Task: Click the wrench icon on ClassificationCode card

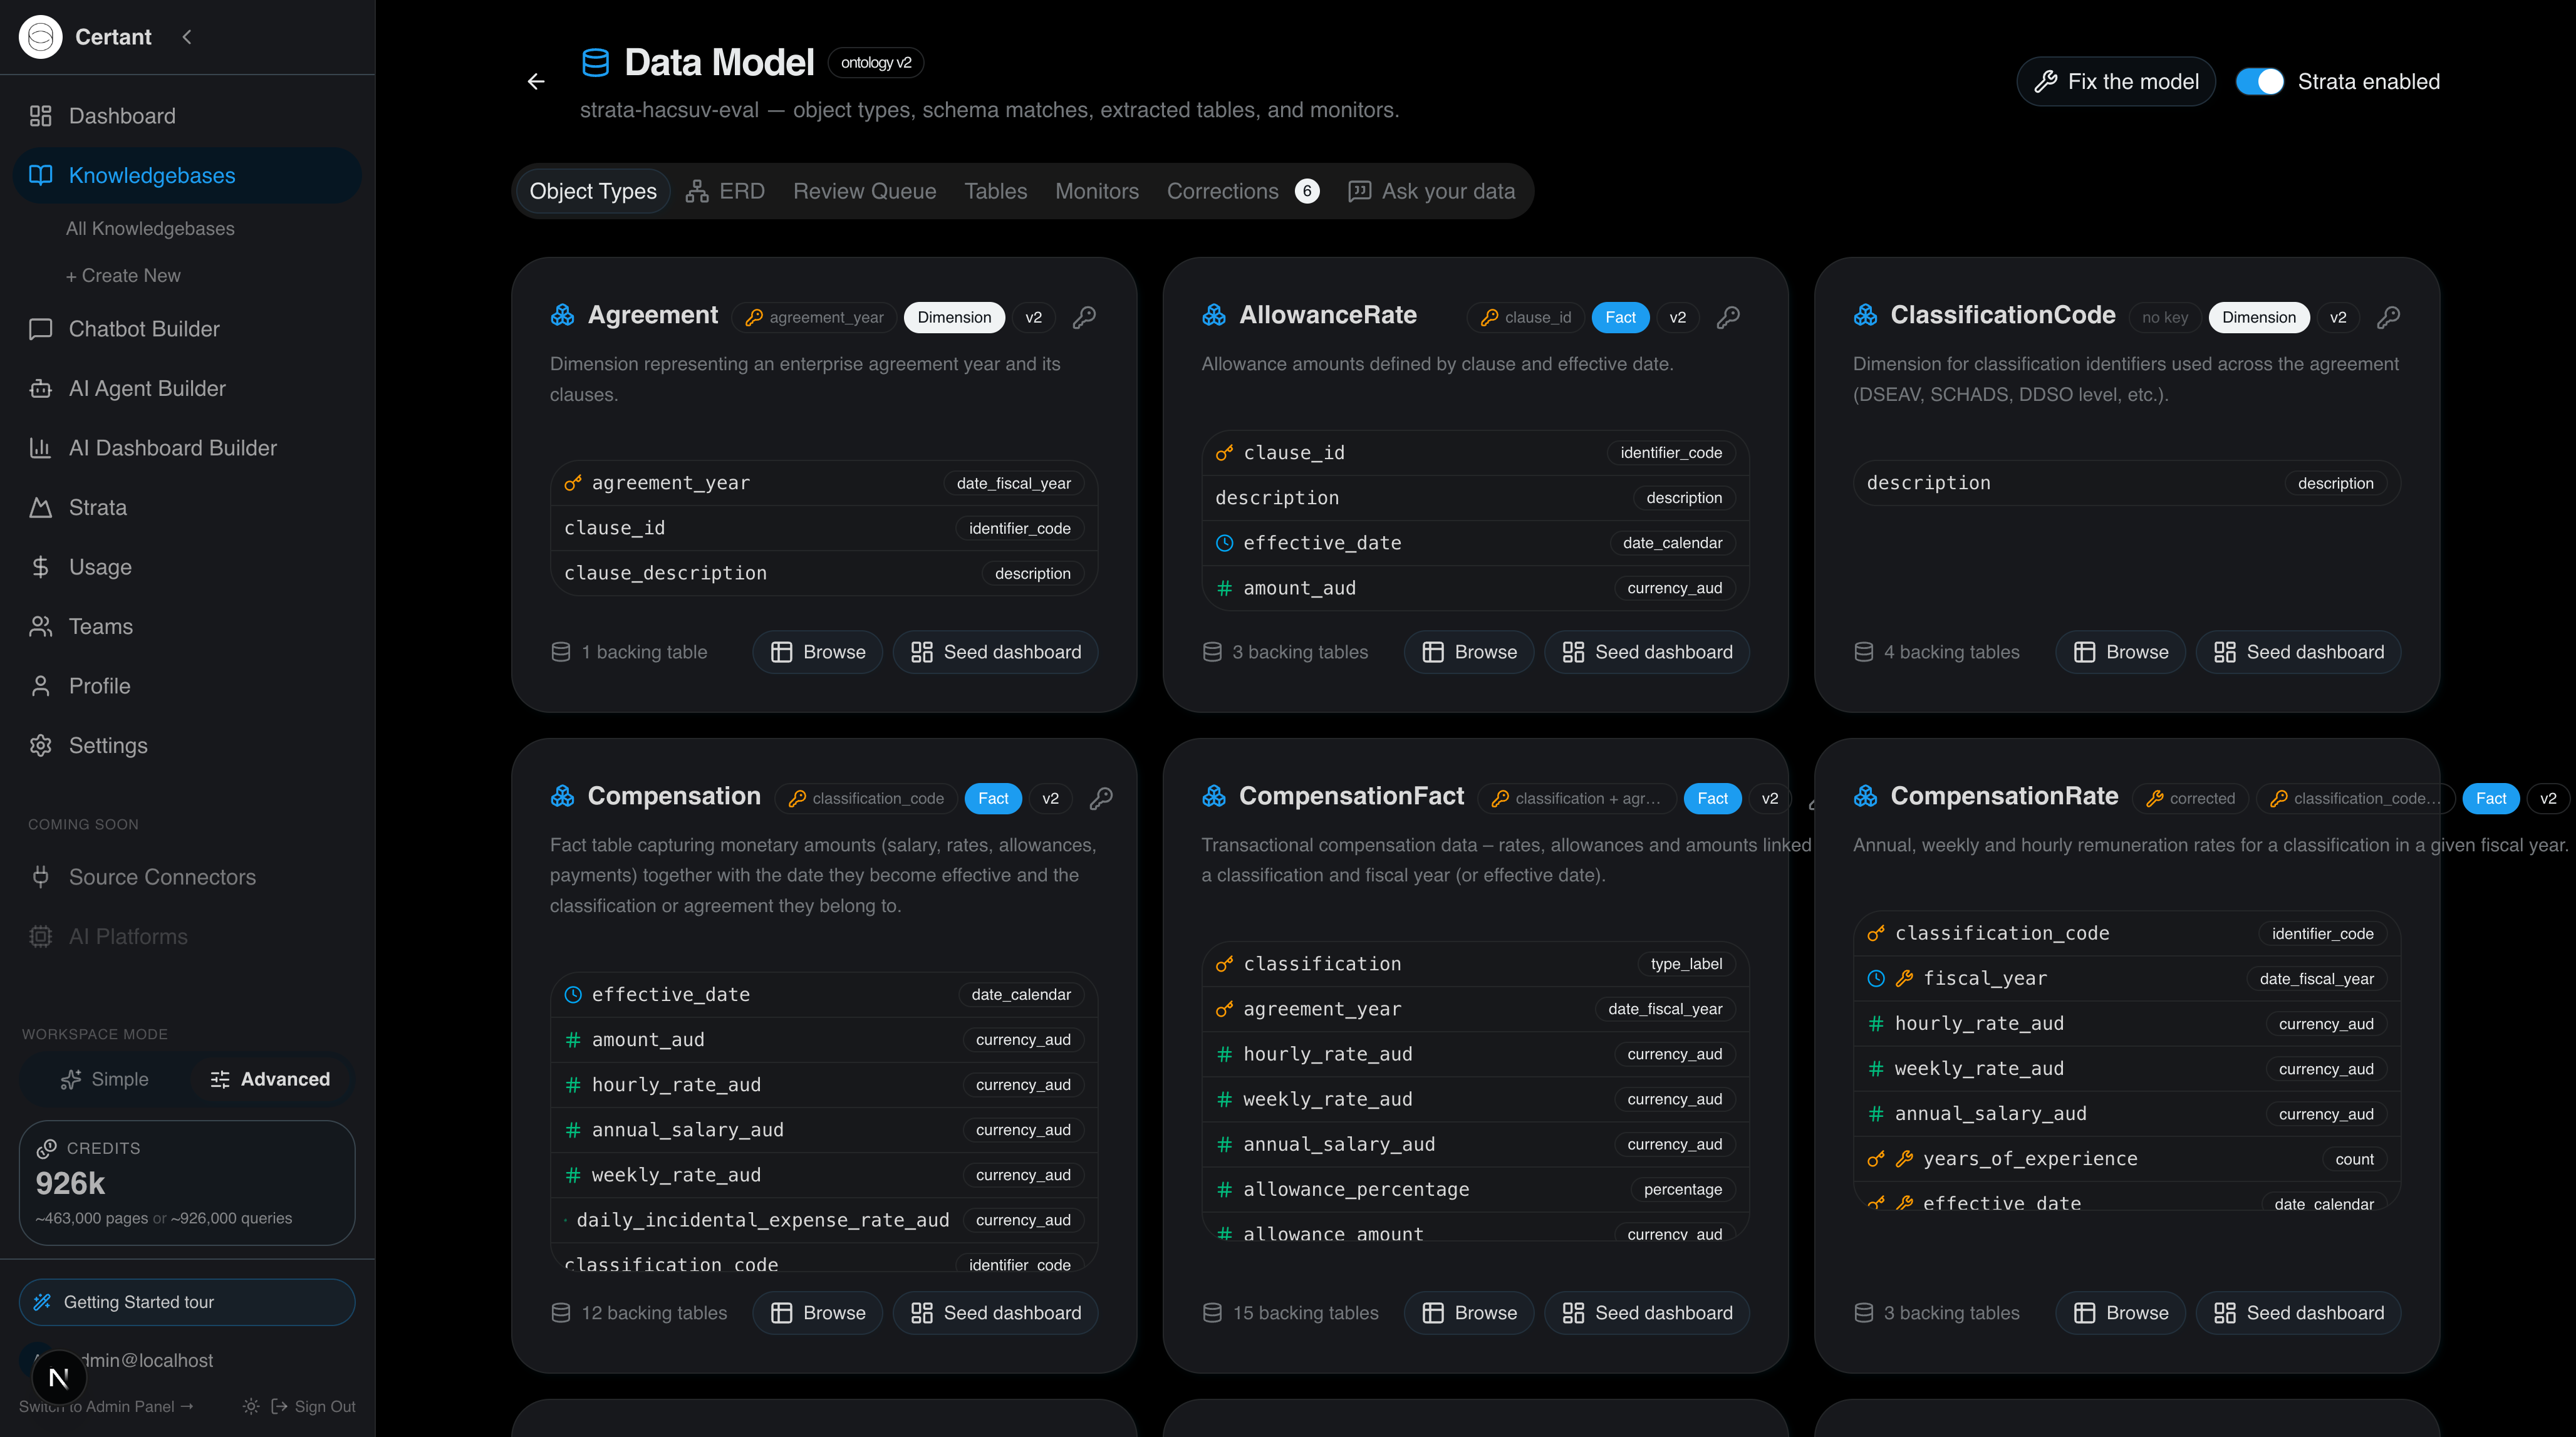Action: point(2388,317)
